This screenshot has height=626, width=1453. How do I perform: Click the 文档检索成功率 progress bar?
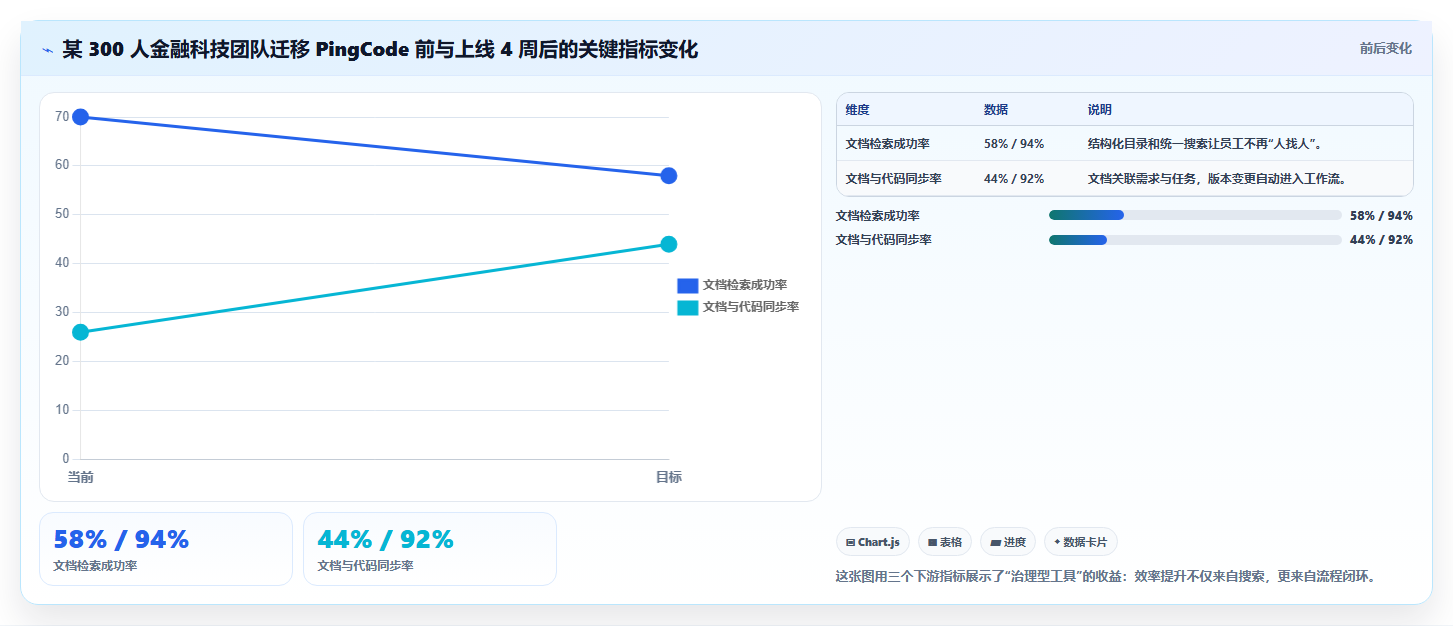coord(1195,215)
